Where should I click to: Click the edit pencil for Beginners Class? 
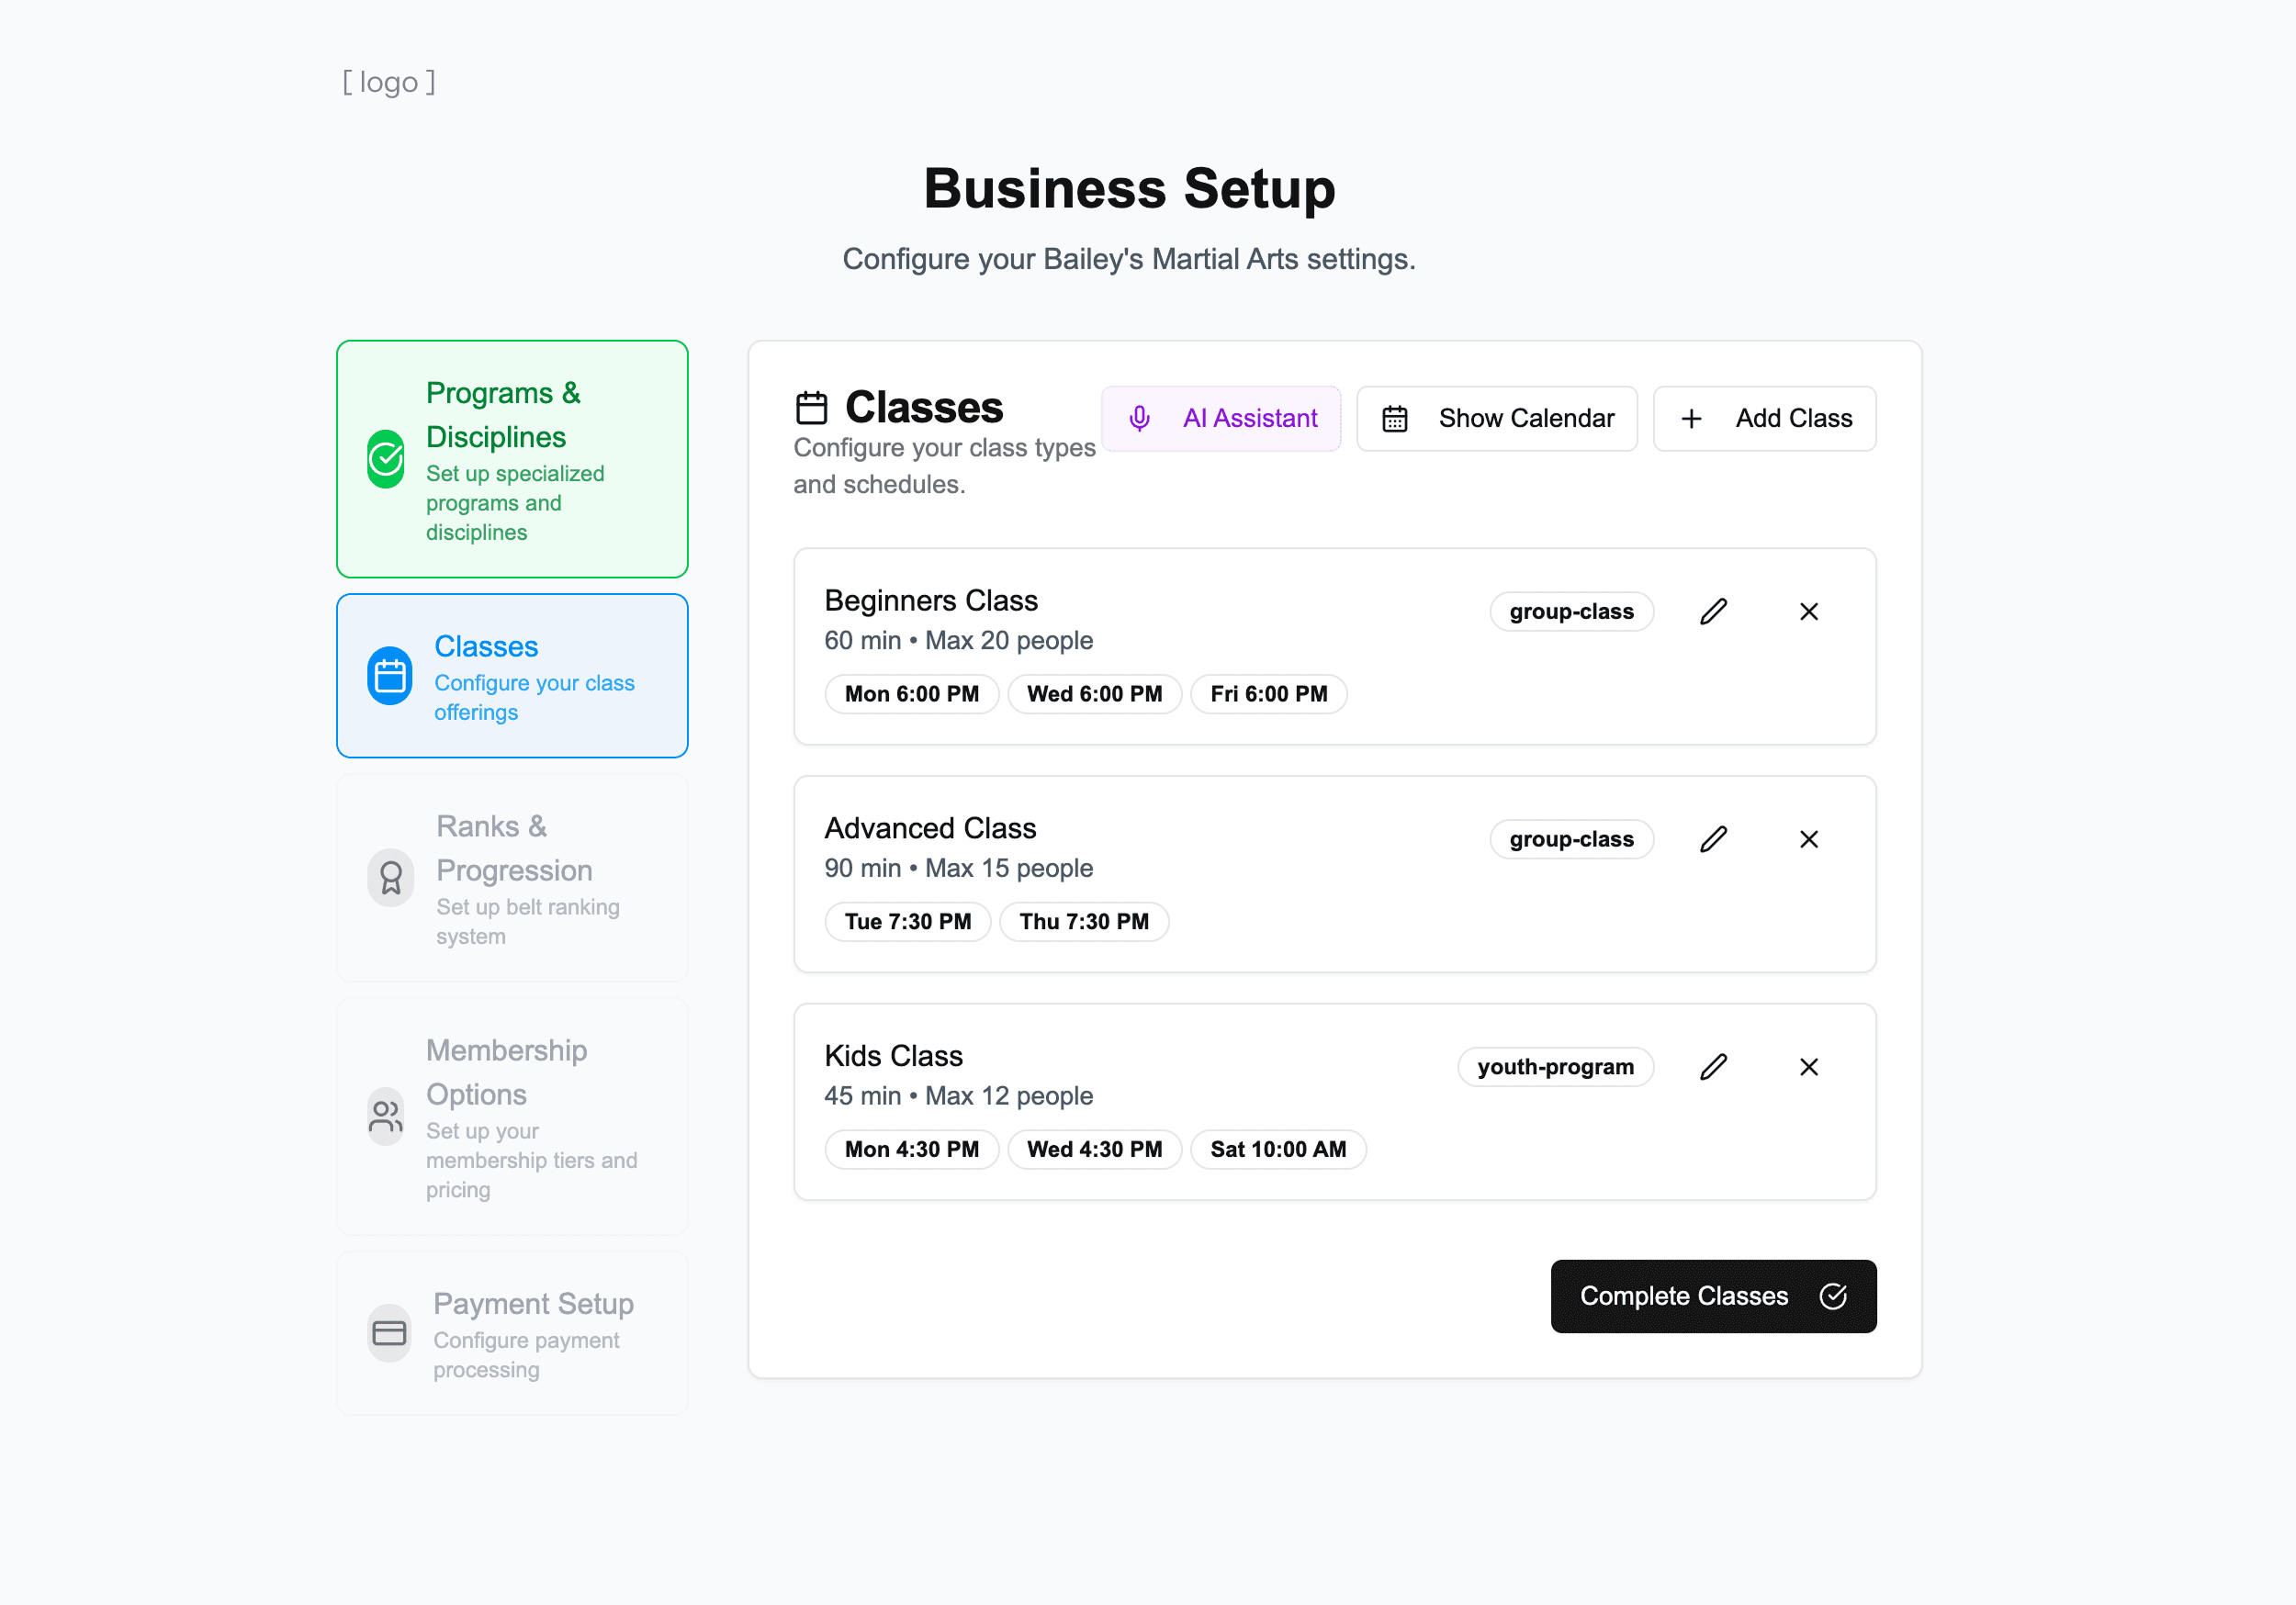[x=1713, y=611]
